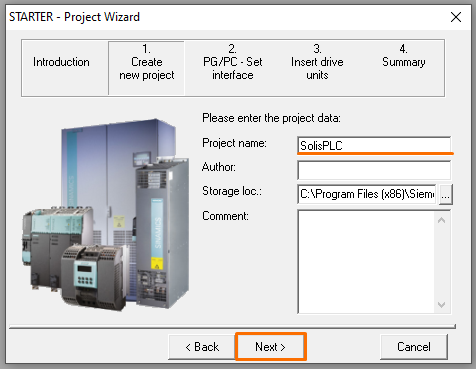This screenshot has height=369, width=476.
Task: Click the empty Author field
Action: point(374,170)
